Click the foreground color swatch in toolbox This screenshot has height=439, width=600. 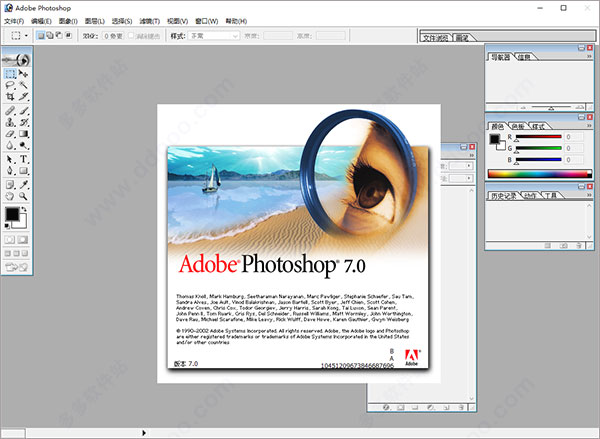(11, 214)
